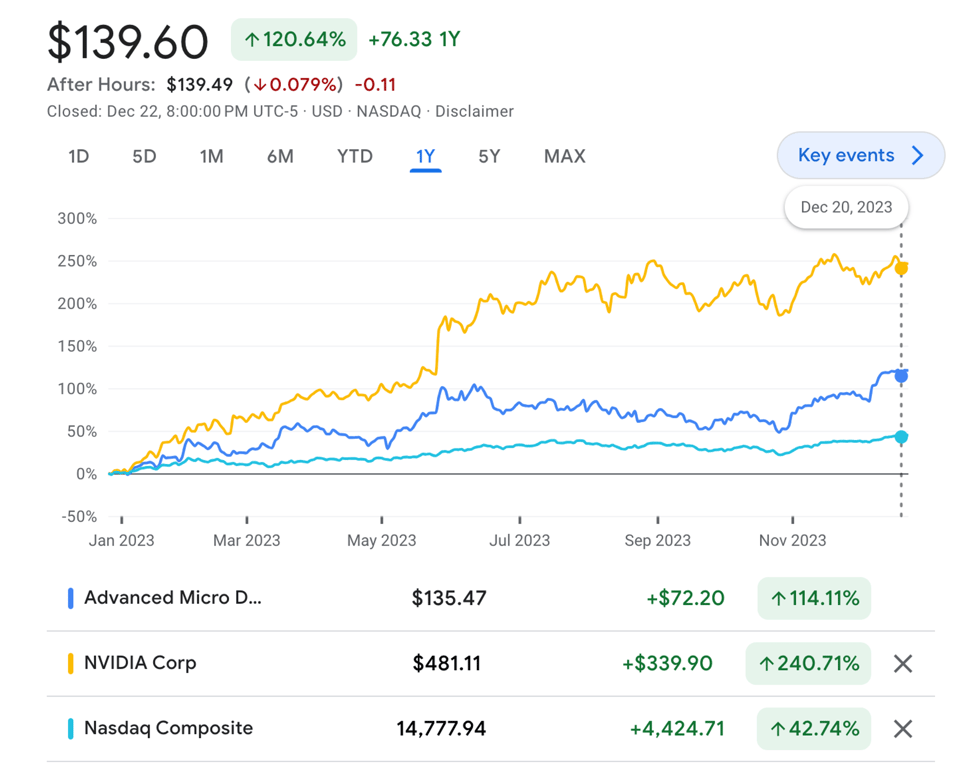Open the Advanced Micro Devices row

pyautogui.click(x=172, y=598)
